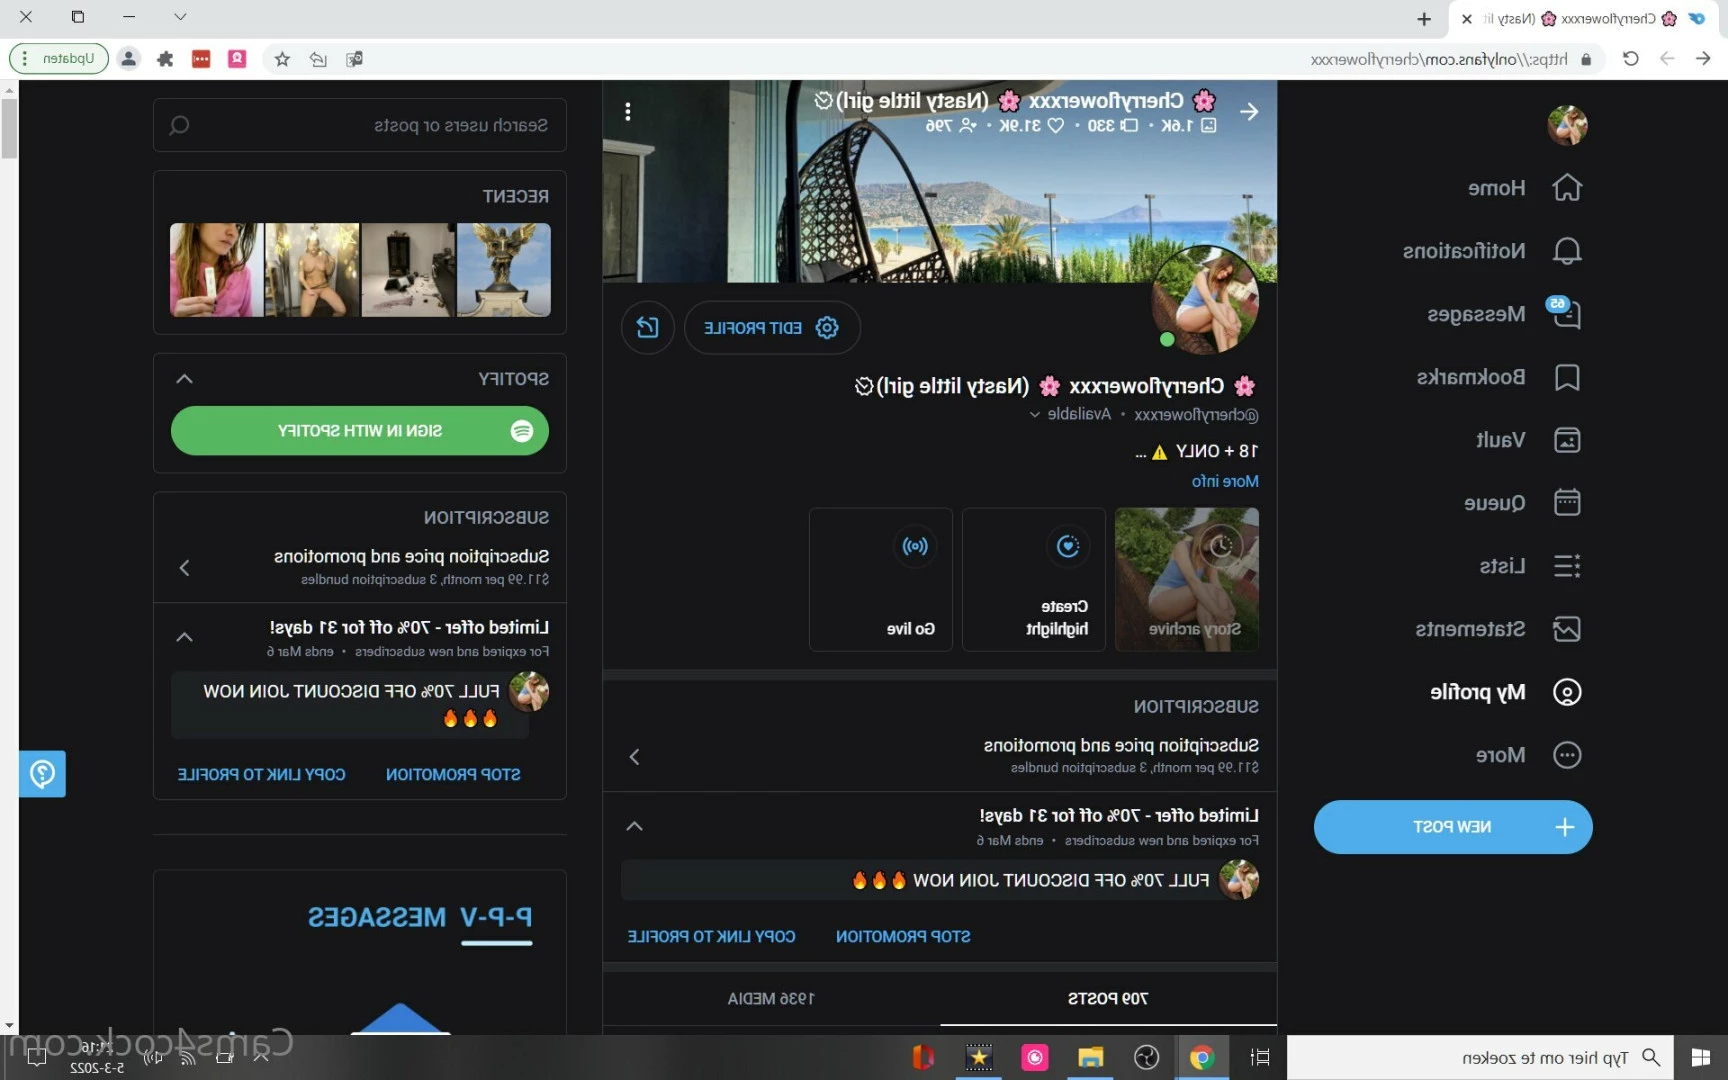Collapse Limited offer in side panel
The width and height of the screenshot is (1728, 1080).
click(x=184, y=637)
